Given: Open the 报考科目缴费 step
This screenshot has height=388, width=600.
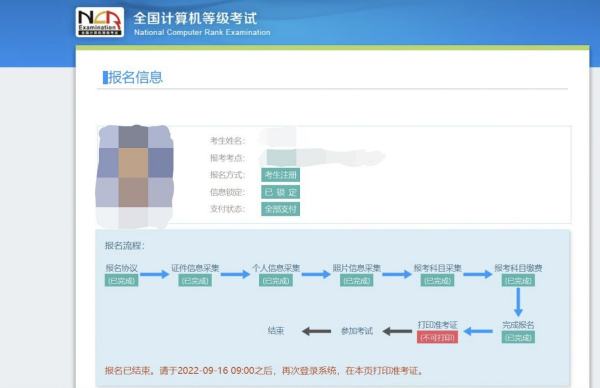Looking at the screenshot, I should coord(518,268).
